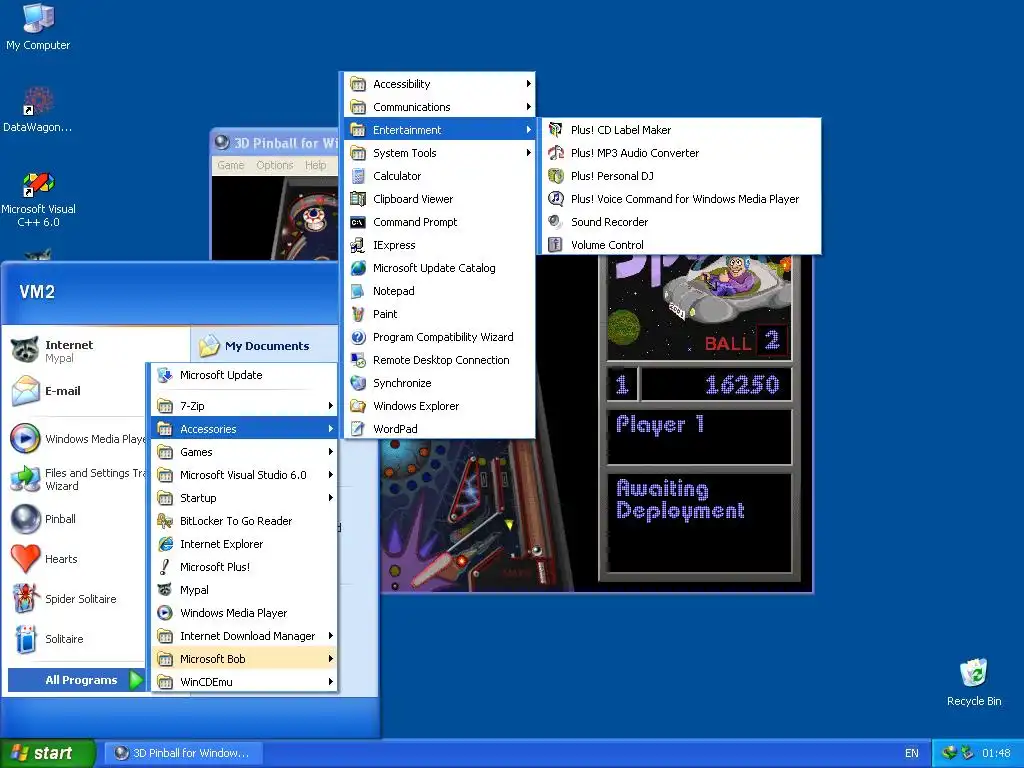Expand Internet Download Manager folder
Screen dimensions: 1024x768
tap(245, 636)
